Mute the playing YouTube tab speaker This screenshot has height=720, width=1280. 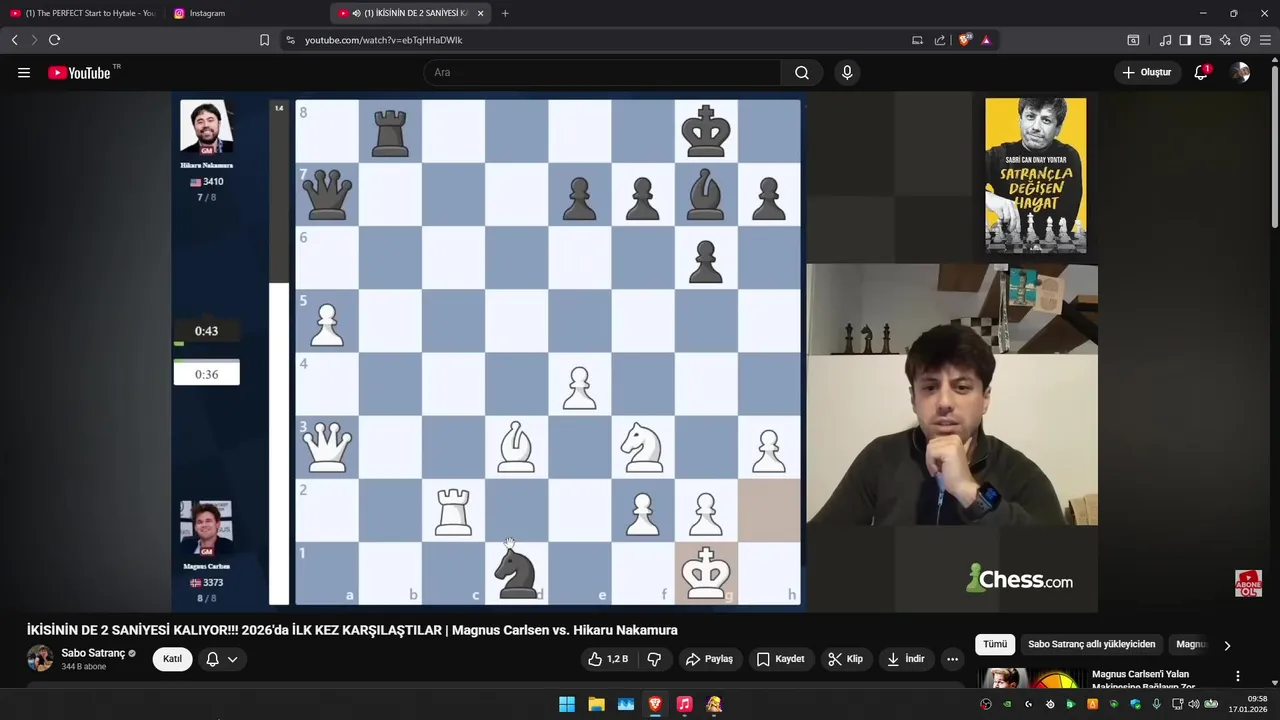(x=356, y=13)
